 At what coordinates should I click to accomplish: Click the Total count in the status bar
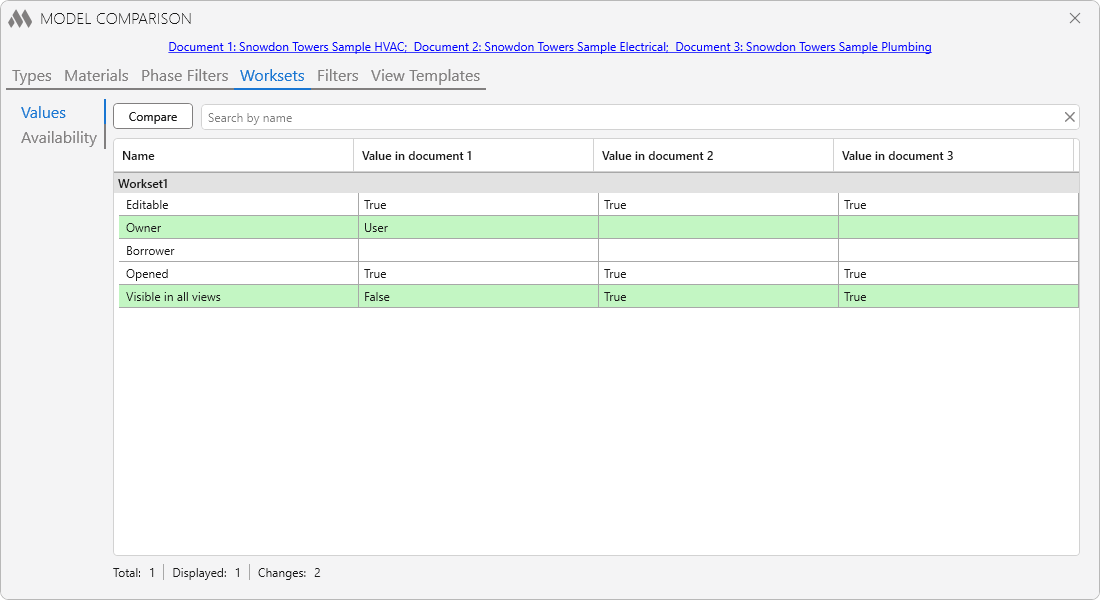pyautogui.click(x=134, y=573)
